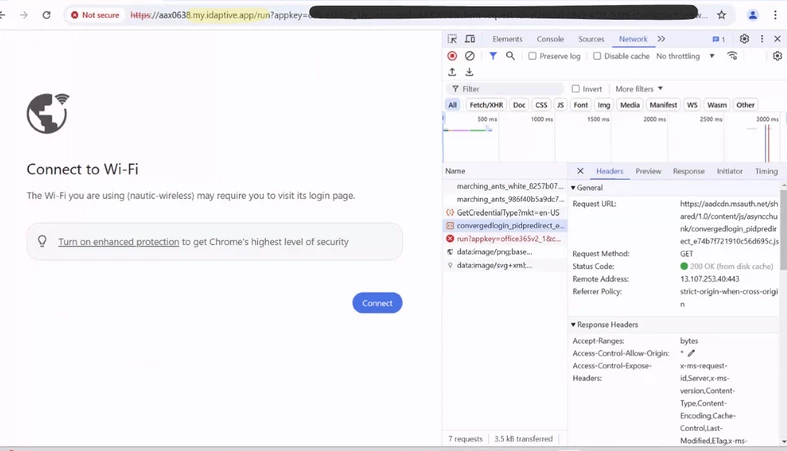Show more DevTools tabs chevron
The width and height of the screenshot is (787, 451).
[662, 39]
